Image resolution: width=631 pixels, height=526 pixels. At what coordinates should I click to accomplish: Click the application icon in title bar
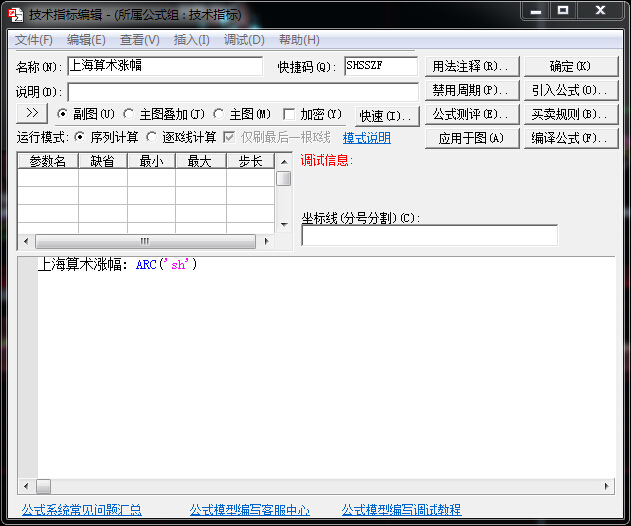(15, 15)
